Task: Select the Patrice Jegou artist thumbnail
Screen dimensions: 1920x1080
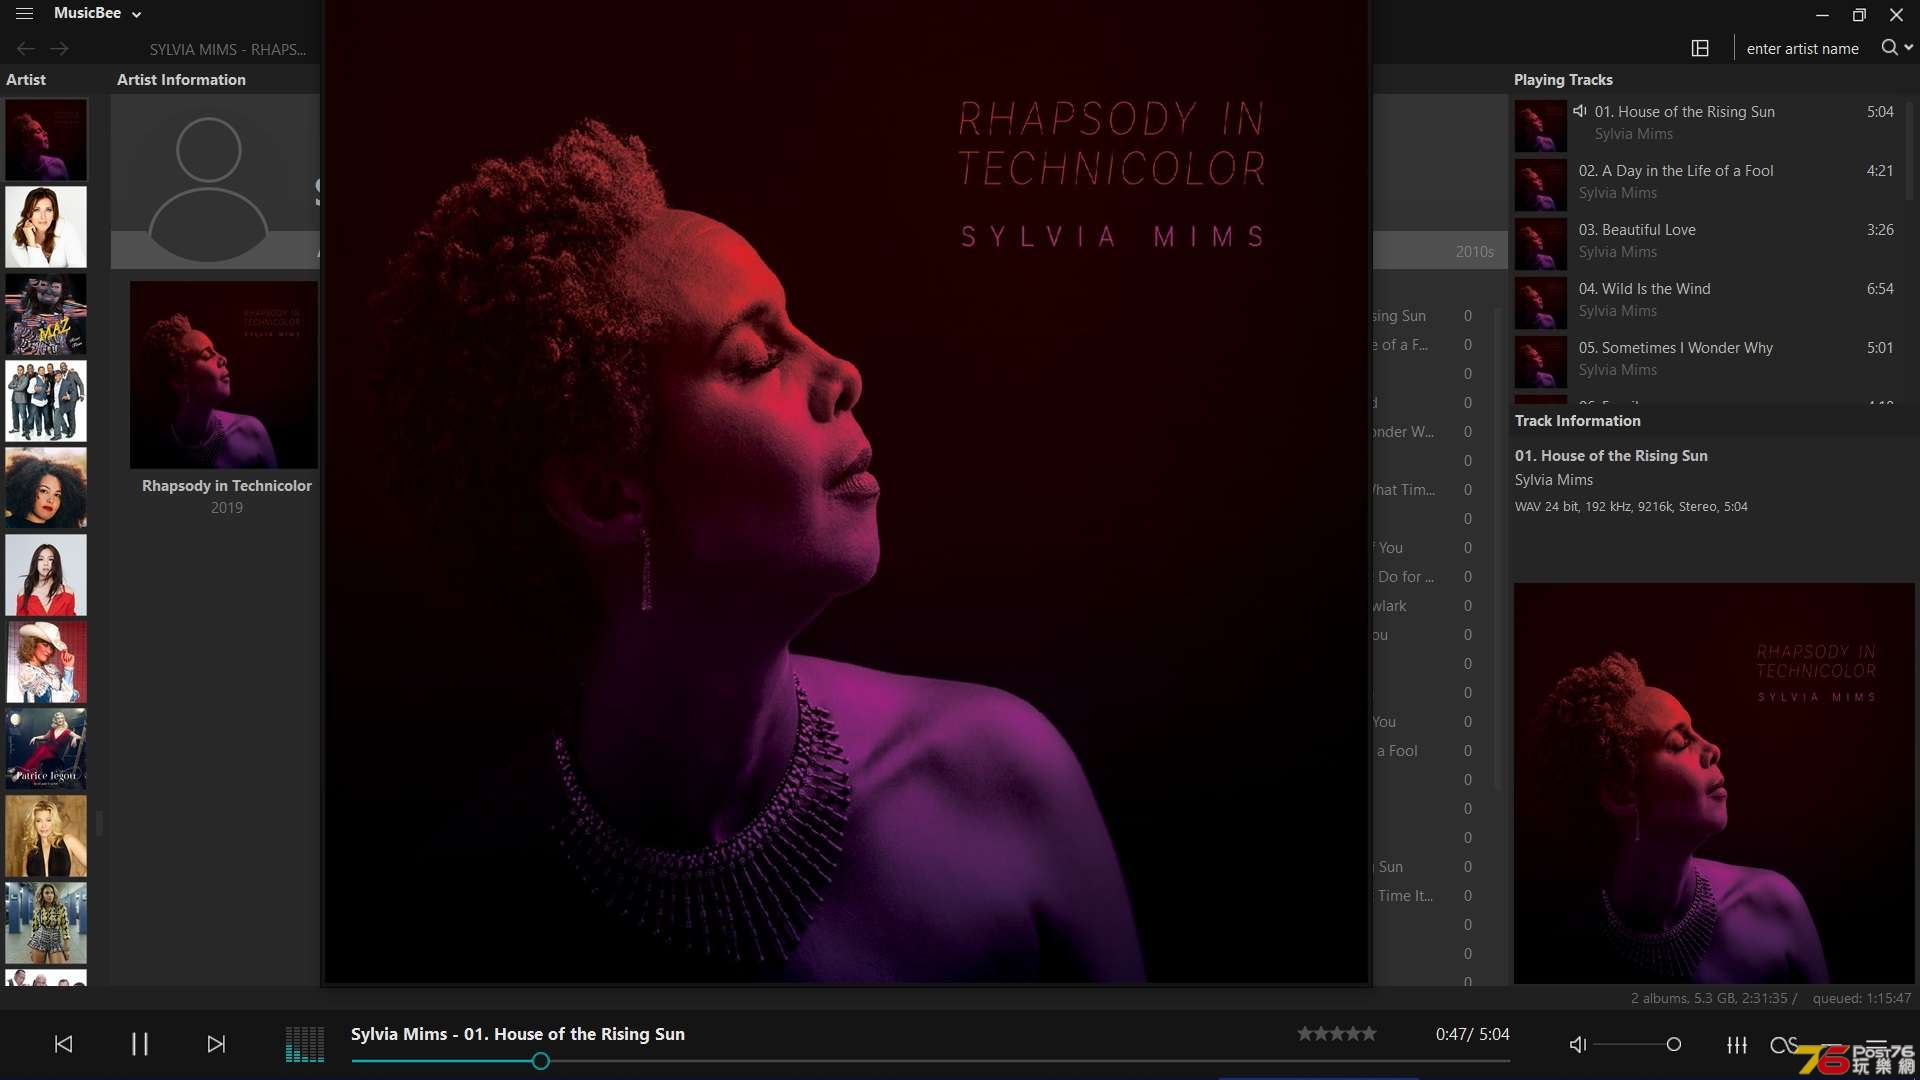Action: 46,748
